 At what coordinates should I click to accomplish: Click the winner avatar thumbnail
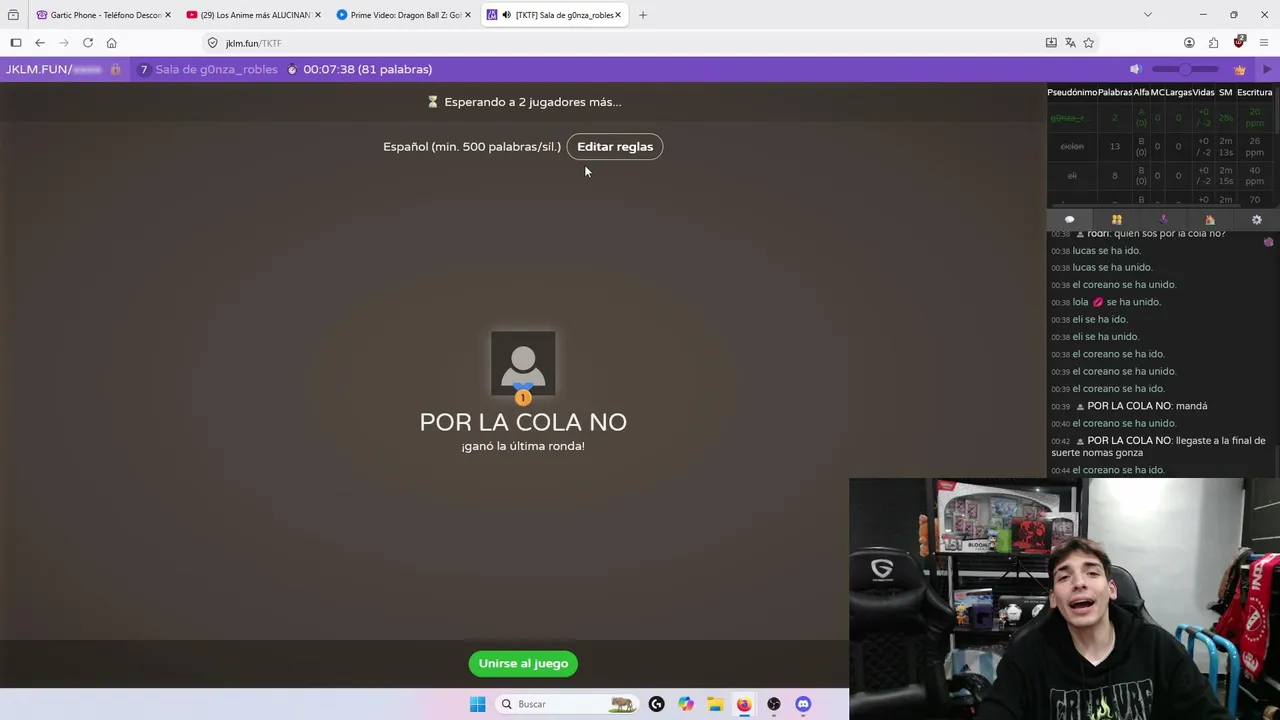click(x=523, y=364)
